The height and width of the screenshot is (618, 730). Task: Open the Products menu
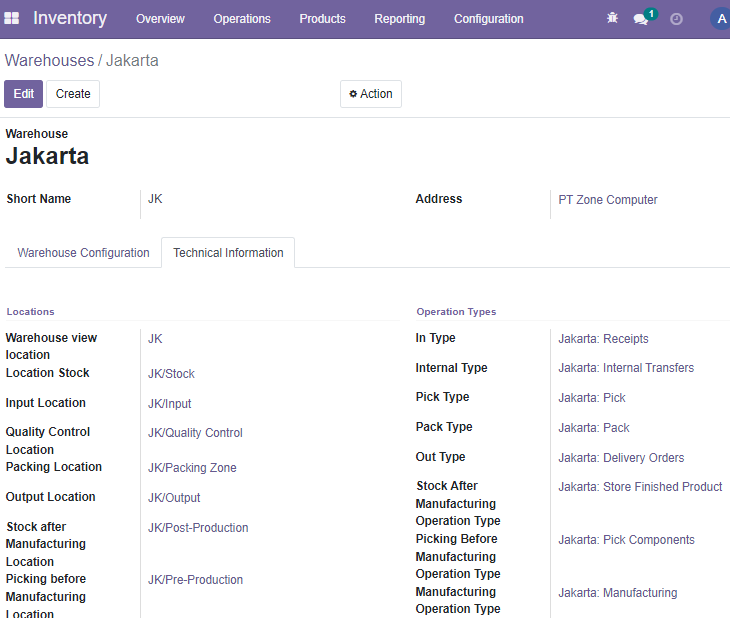tap(322, 19)
